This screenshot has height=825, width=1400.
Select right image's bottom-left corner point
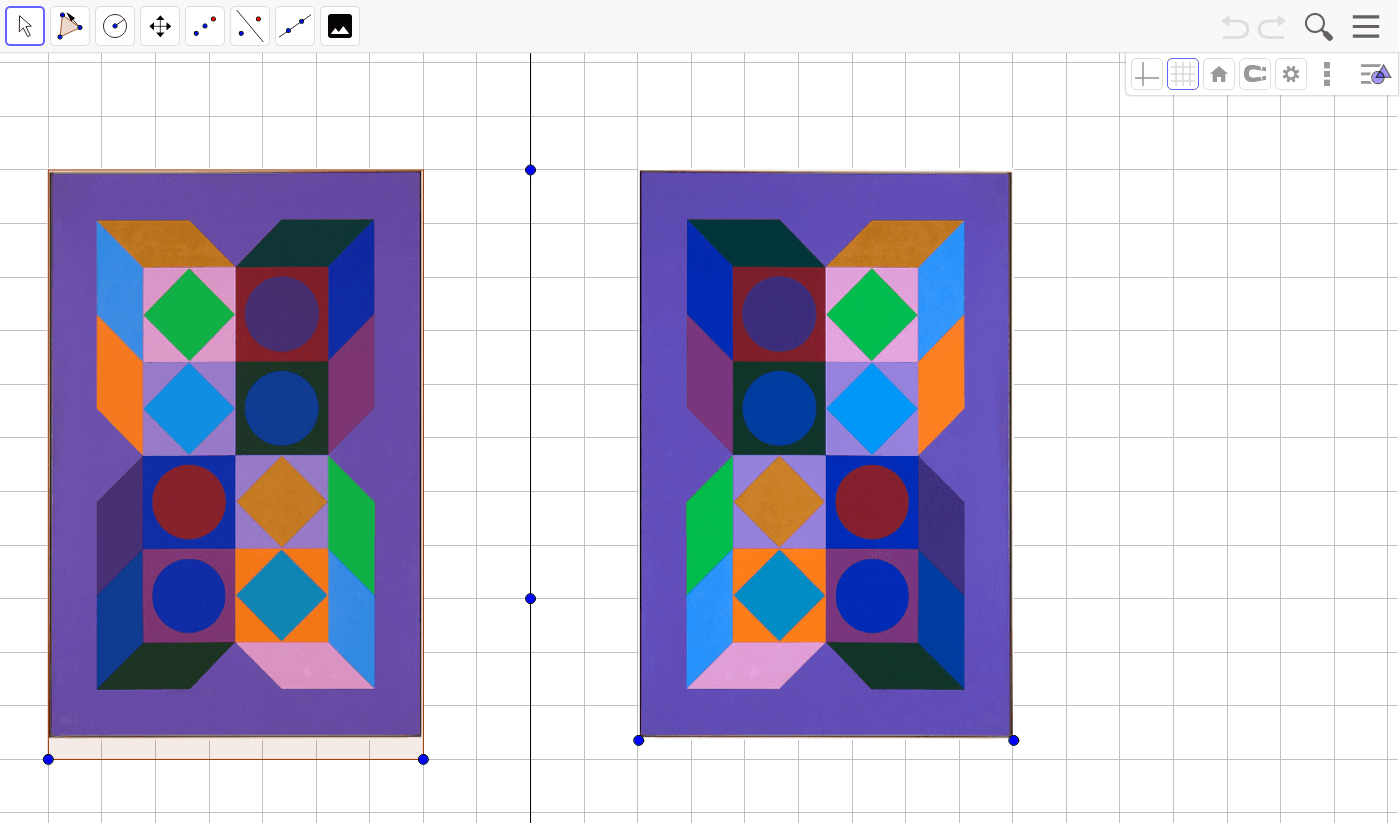[x=639, y=740]
